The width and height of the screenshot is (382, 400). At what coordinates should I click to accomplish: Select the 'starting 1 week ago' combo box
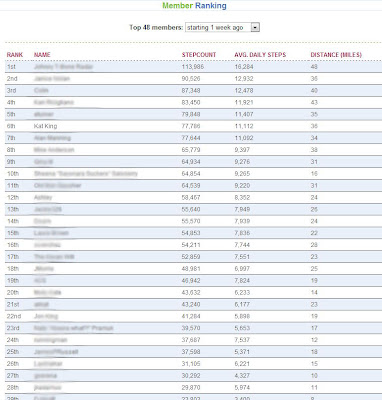tap(222, 27)
